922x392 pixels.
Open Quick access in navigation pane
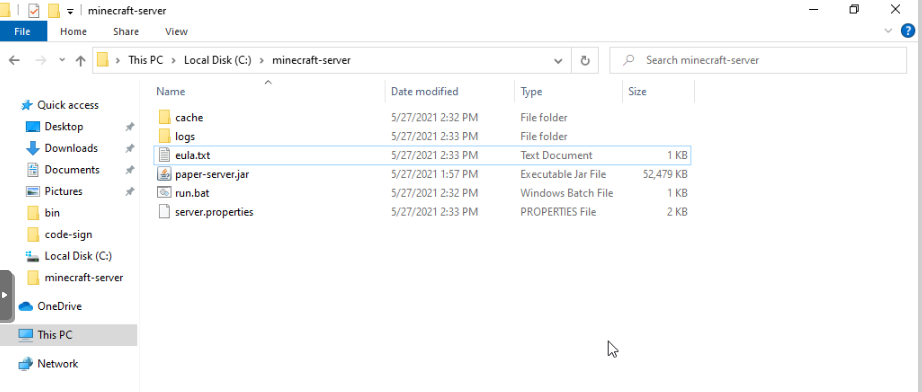68,105
